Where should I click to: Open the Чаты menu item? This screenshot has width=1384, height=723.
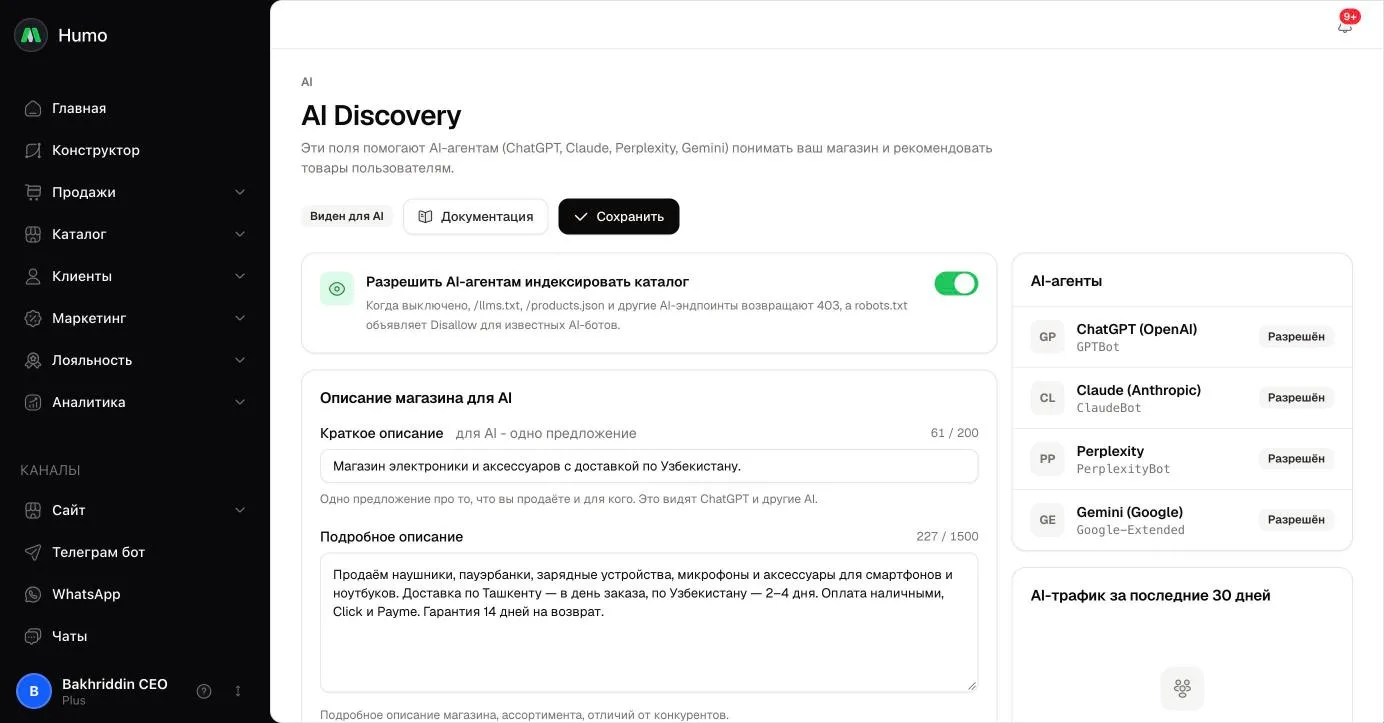135,636
